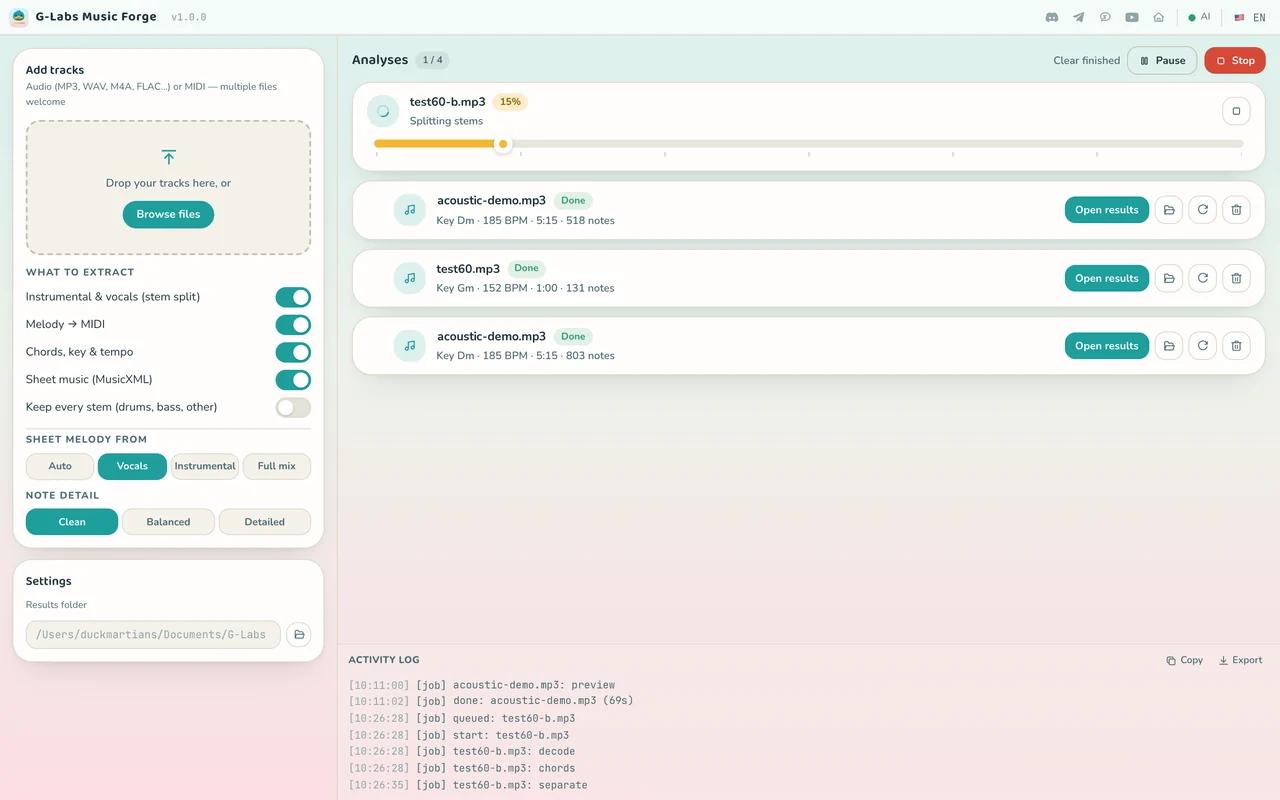The width and height of the screenshot is (1280, 800).
Task: Re-run analysis for test60.mp3
Action: tap(1203, 278)
